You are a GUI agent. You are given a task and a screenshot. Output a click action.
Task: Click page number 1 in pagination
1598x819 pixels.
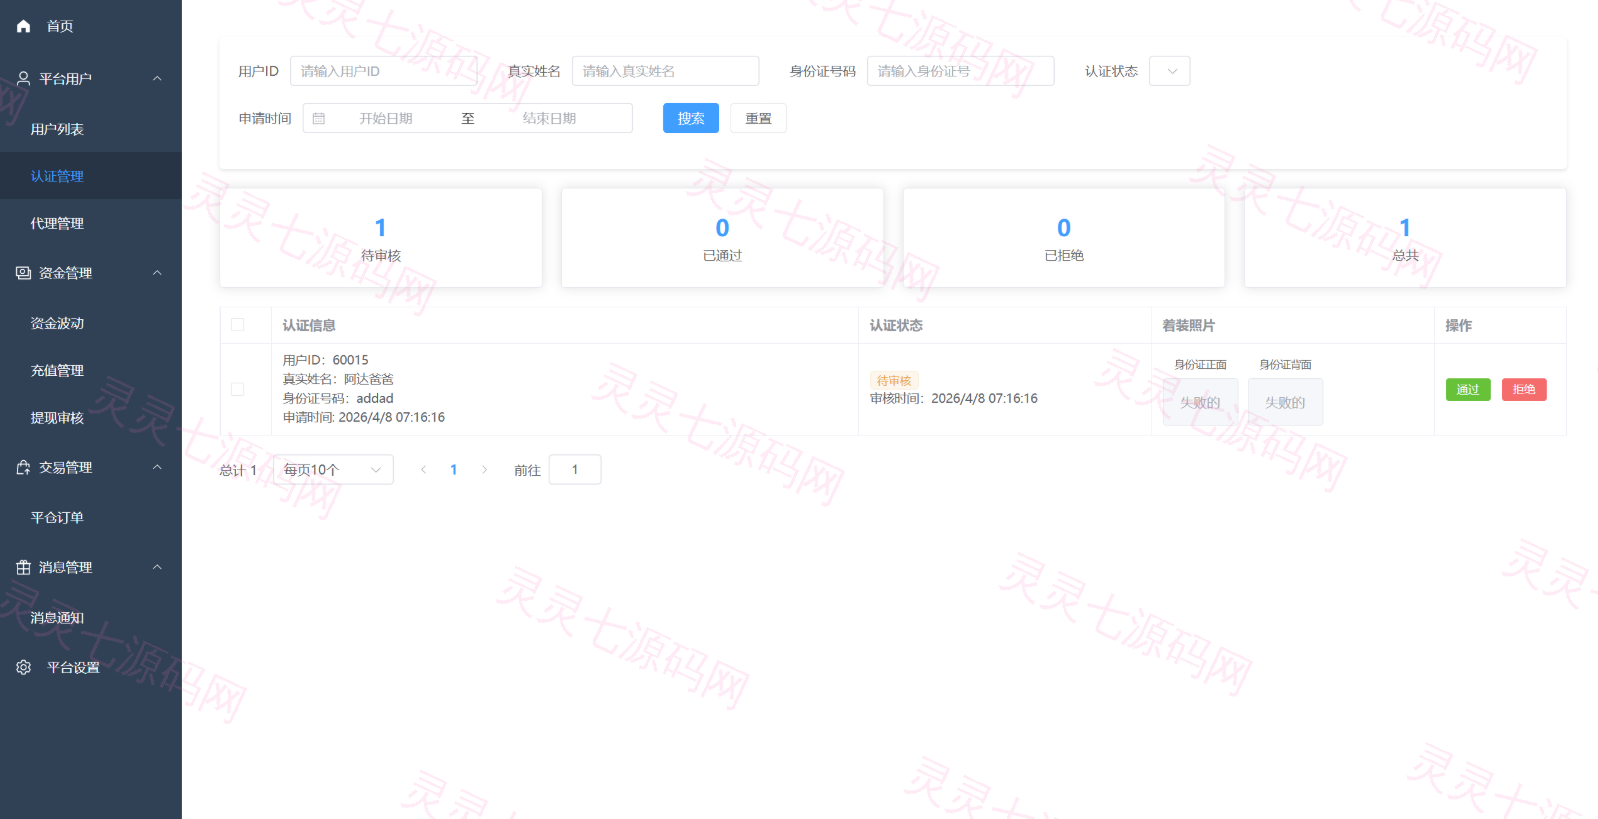[x=454, y=470]
